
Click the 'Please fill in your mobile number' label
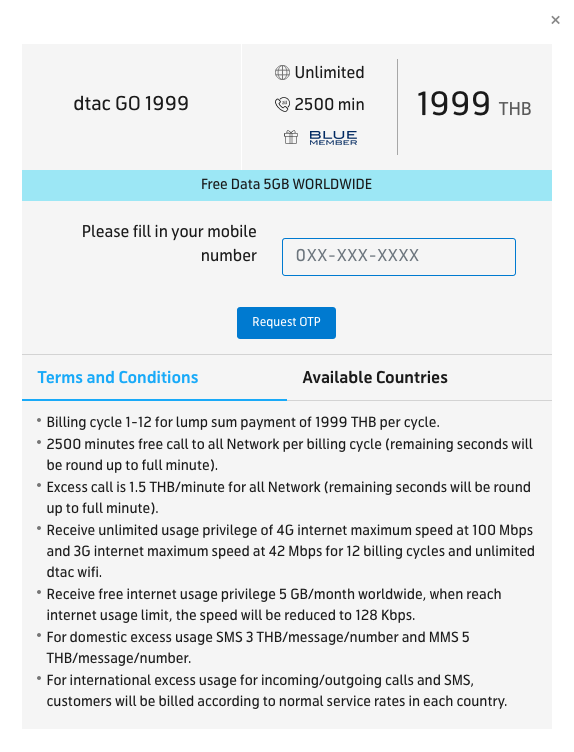pyautogui.click(x=169, y=243)
